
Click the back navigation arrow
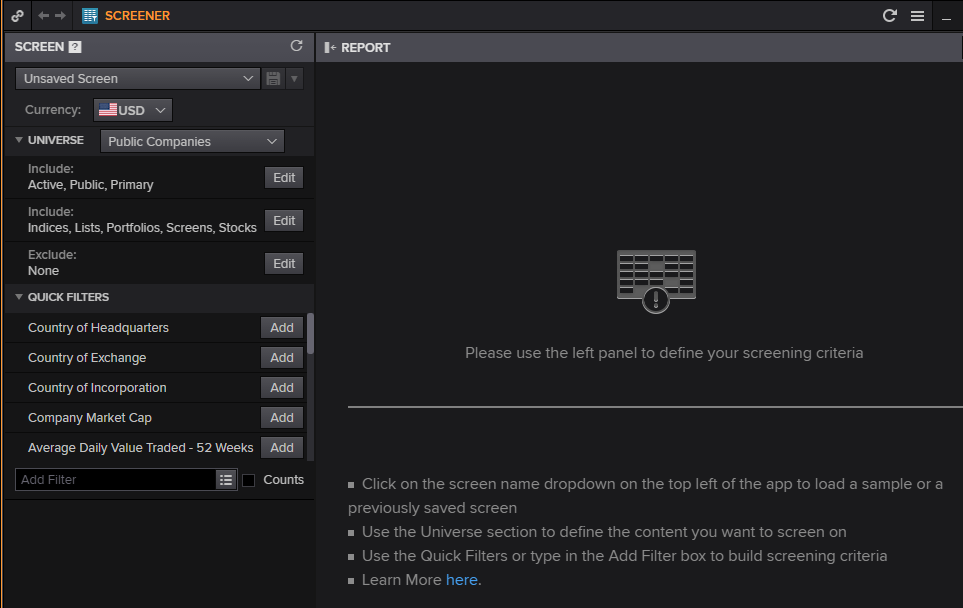43,15
